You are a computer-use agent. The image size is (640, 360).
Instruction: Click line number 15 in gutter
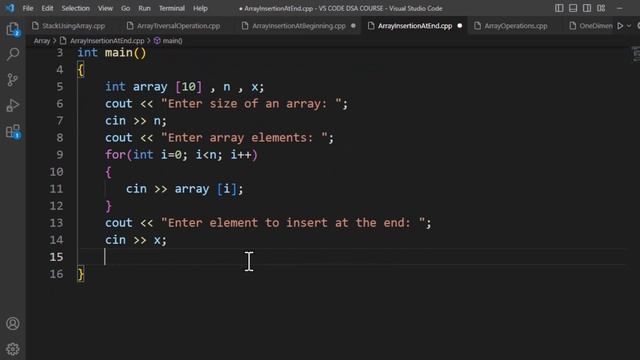click(x=56, y=257)
